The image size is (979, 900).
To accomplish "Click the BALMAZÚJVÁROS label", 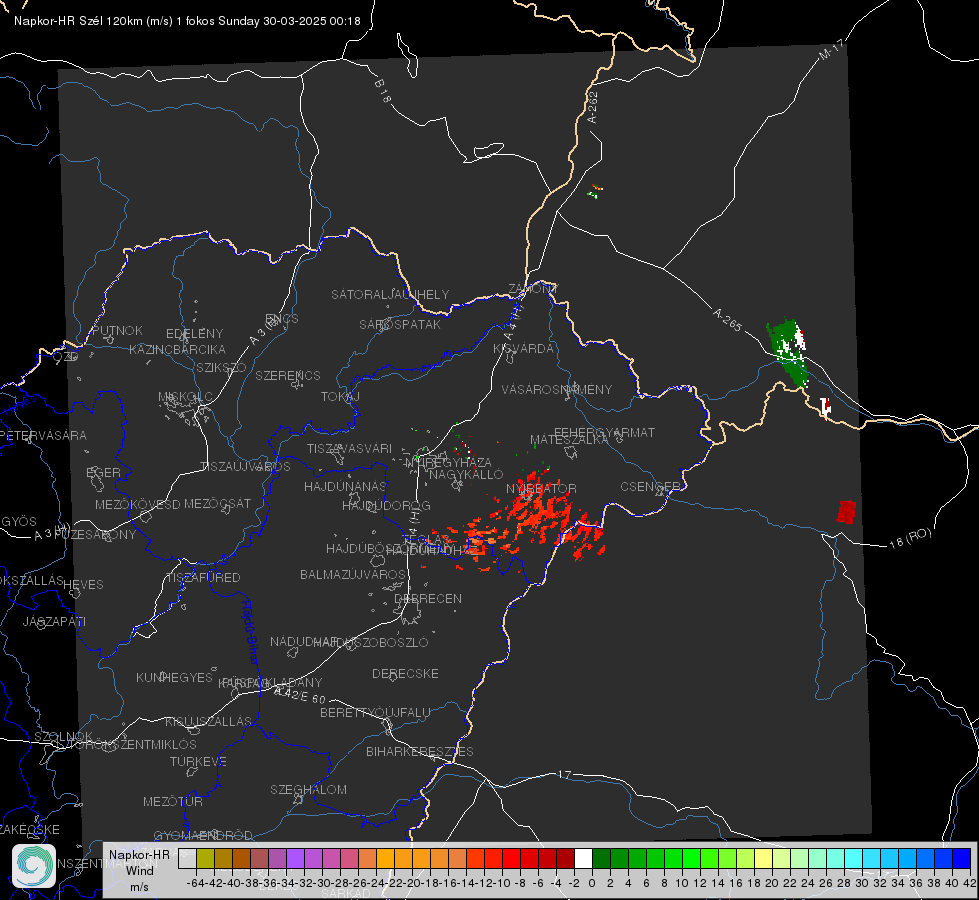I will 353,574.
